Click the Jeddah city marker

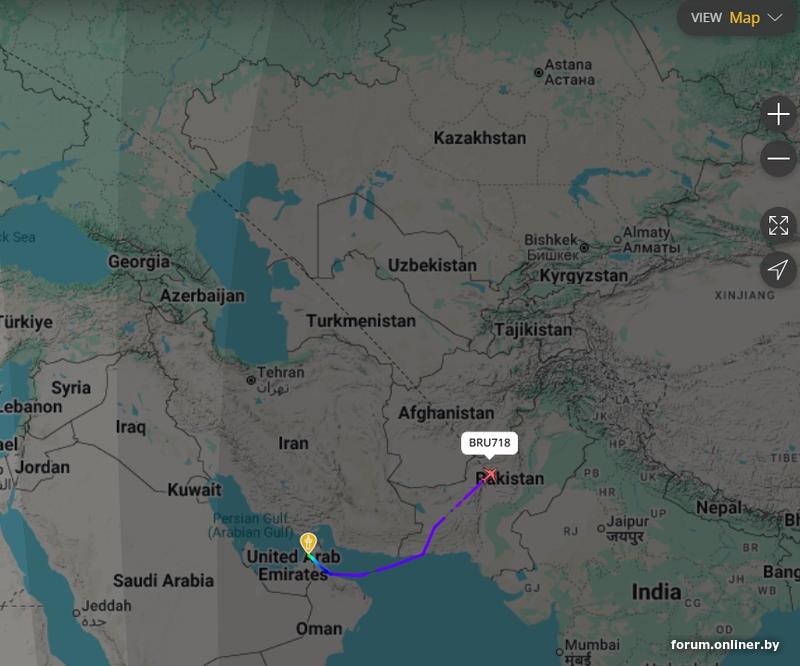pyautogui.click(x=76, y=613)
